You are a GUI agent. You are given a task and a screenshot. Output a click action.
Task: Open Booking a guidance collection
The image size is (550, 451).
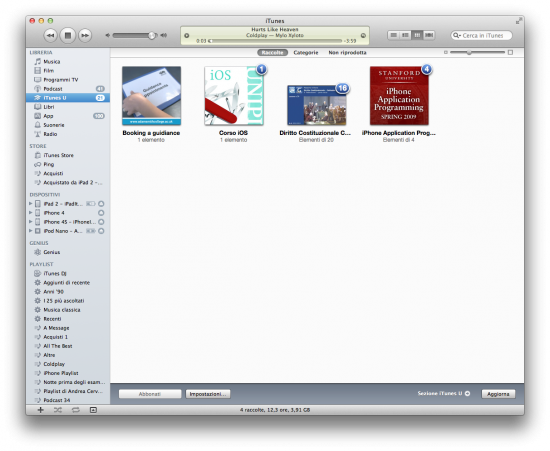coord(152,96)
